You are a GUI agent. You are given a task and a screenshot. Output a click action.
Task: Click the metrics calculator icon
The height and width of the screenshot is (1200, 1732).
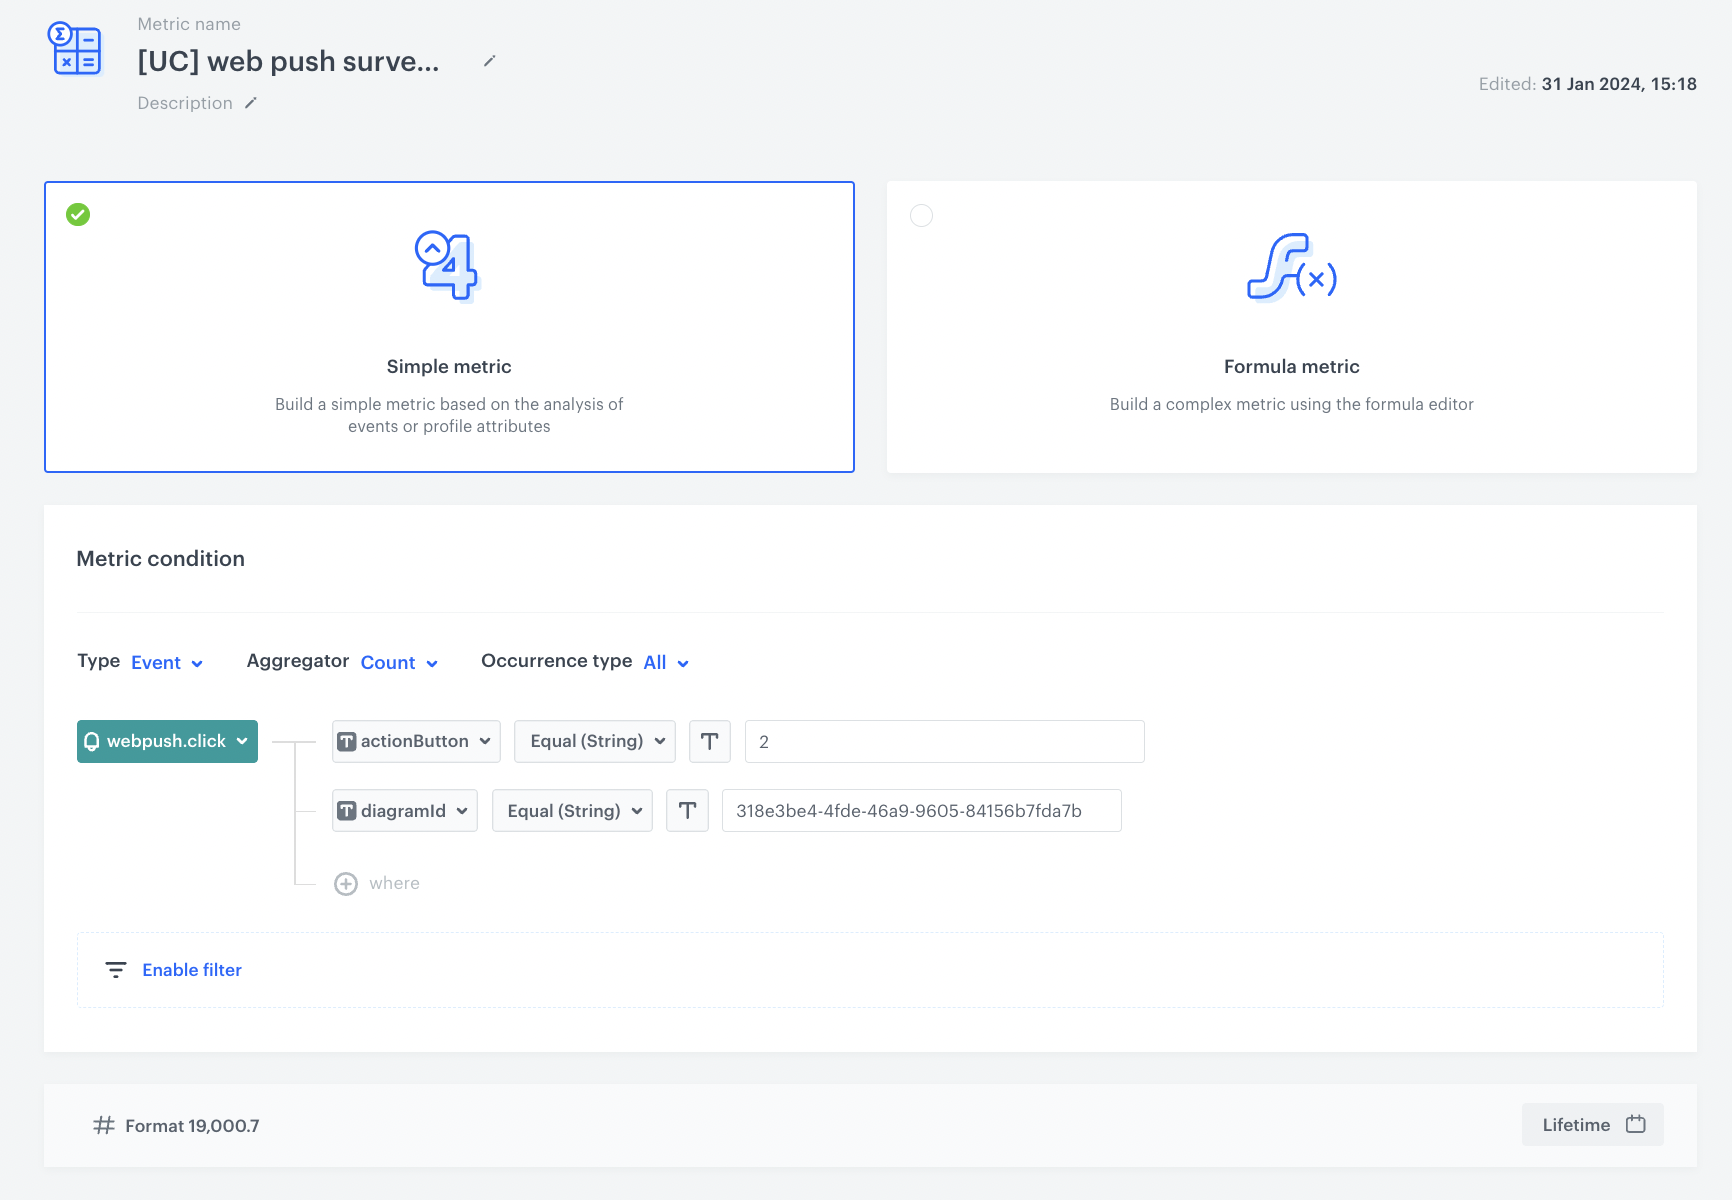click(75, 49)
